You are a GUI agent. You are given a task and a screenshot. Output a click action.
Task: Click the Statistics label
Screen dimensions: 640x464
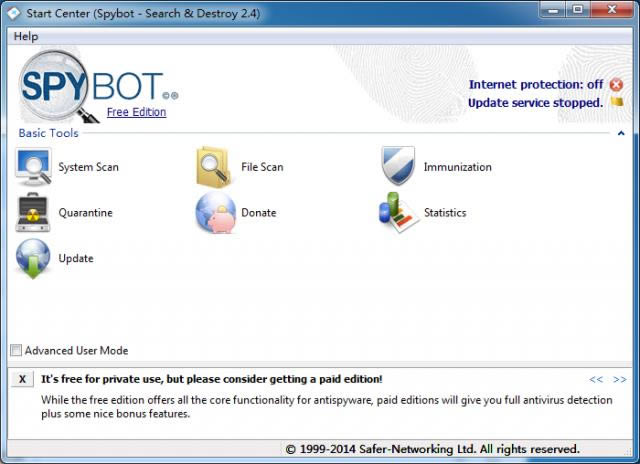click(445, 213)
